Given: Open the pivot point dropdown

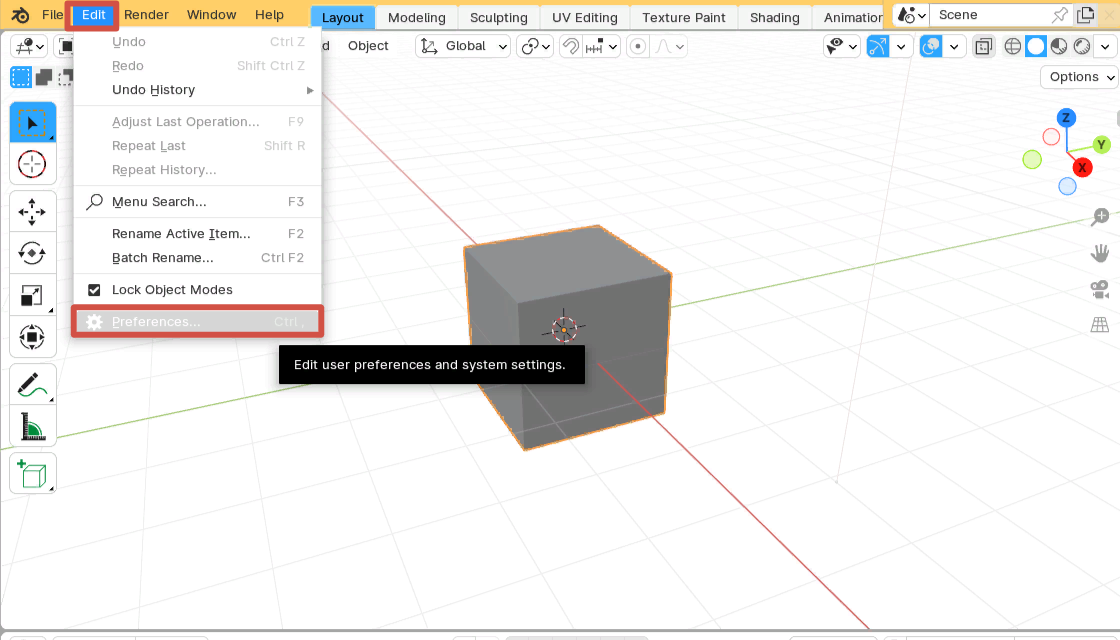Looking at the screenshot, I should (x=536, y=46).
